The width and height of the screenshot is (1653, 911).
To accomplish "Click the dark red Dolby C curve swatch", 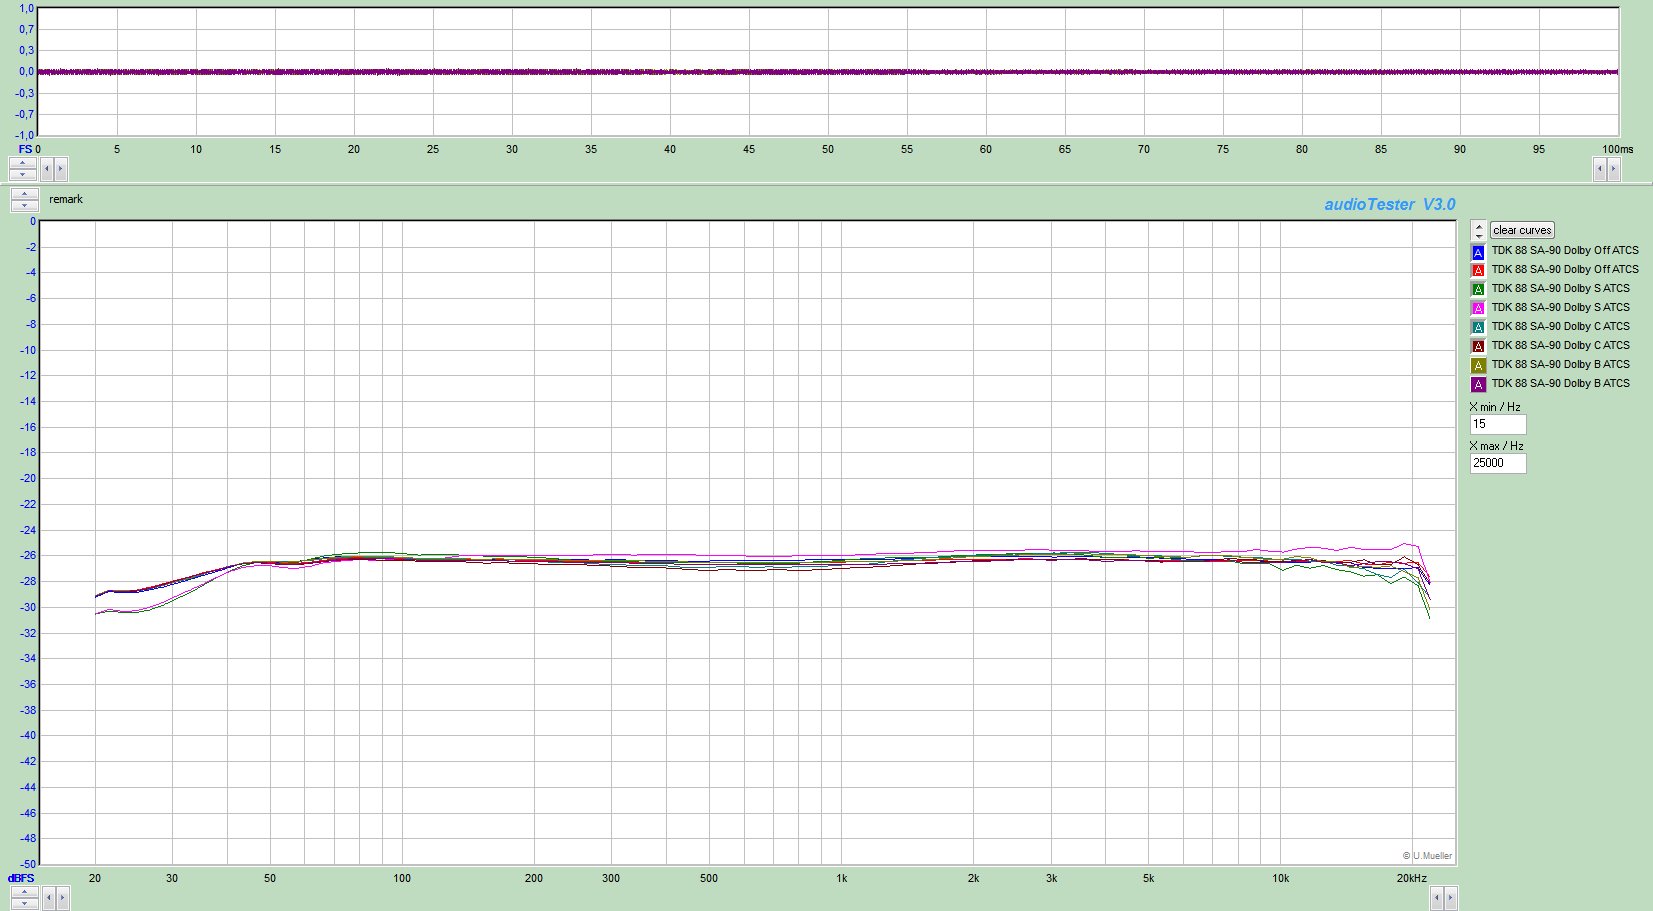I will pos(1478,347).
